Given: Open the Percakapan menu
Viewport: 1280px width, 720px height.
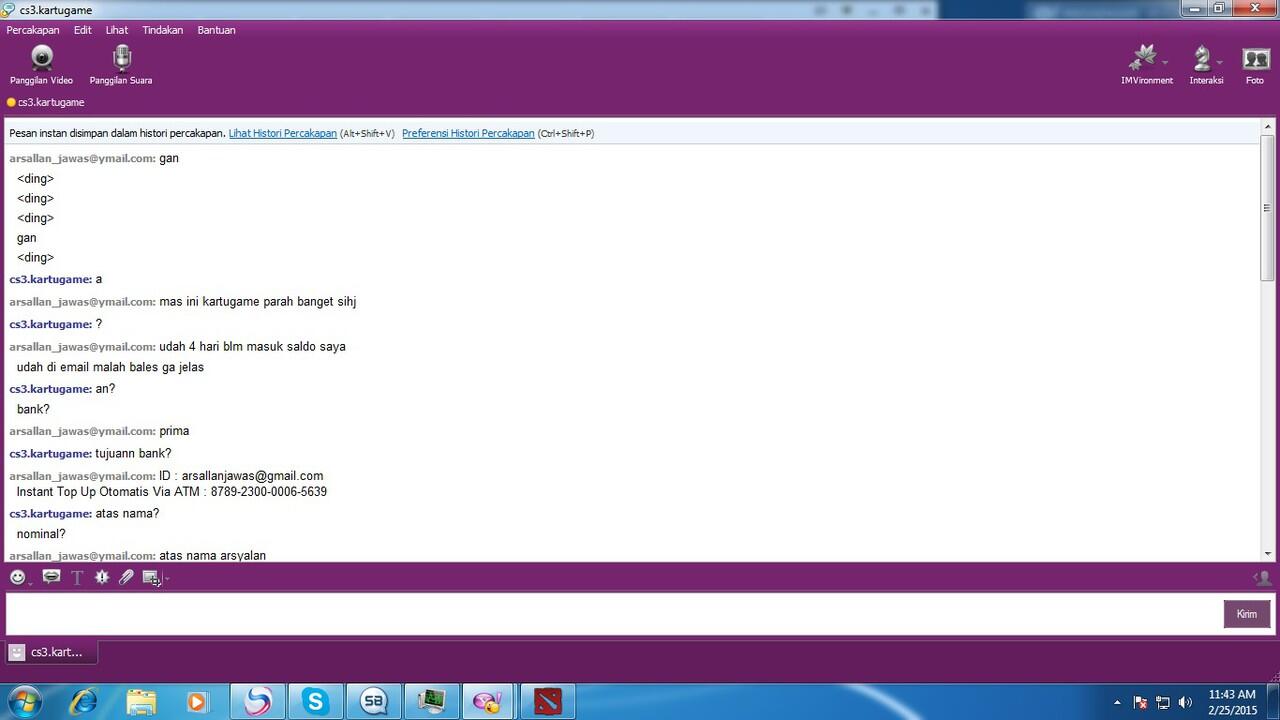Looking at the screenshot, I should (33, 30).
